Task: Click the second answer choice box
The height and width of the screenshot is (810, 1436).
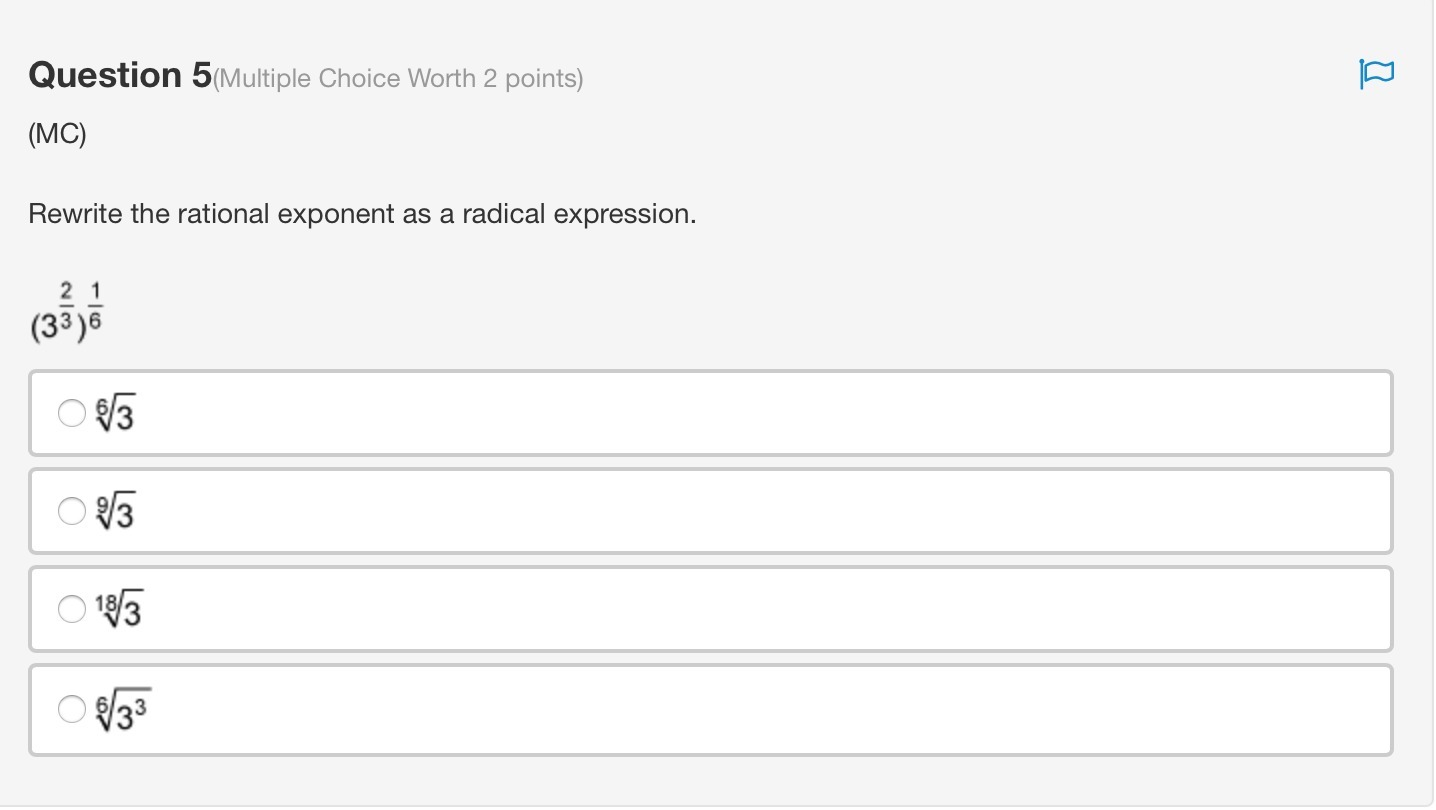Action: [x=710, y=511]
